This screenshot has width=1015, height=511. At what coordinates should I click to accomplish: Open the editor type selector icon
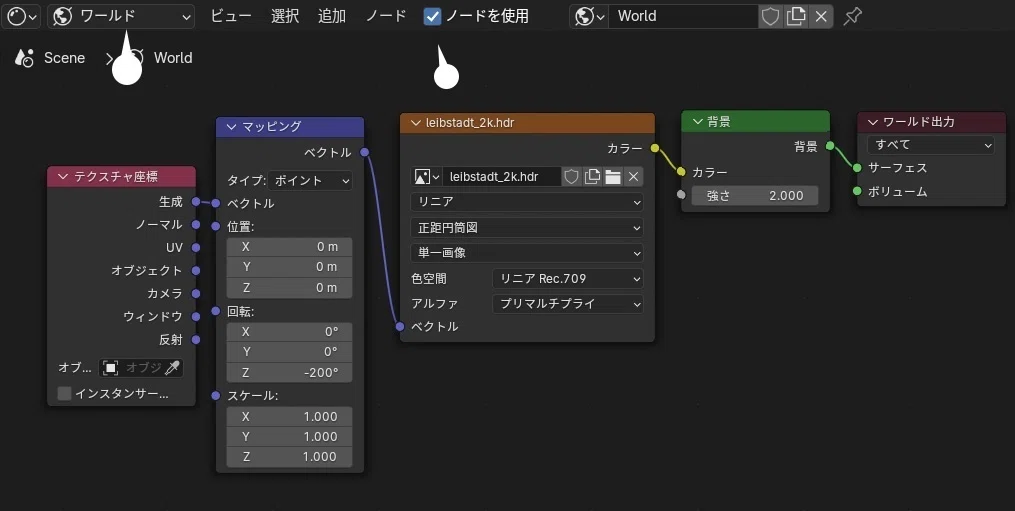(x=21, y=16)
